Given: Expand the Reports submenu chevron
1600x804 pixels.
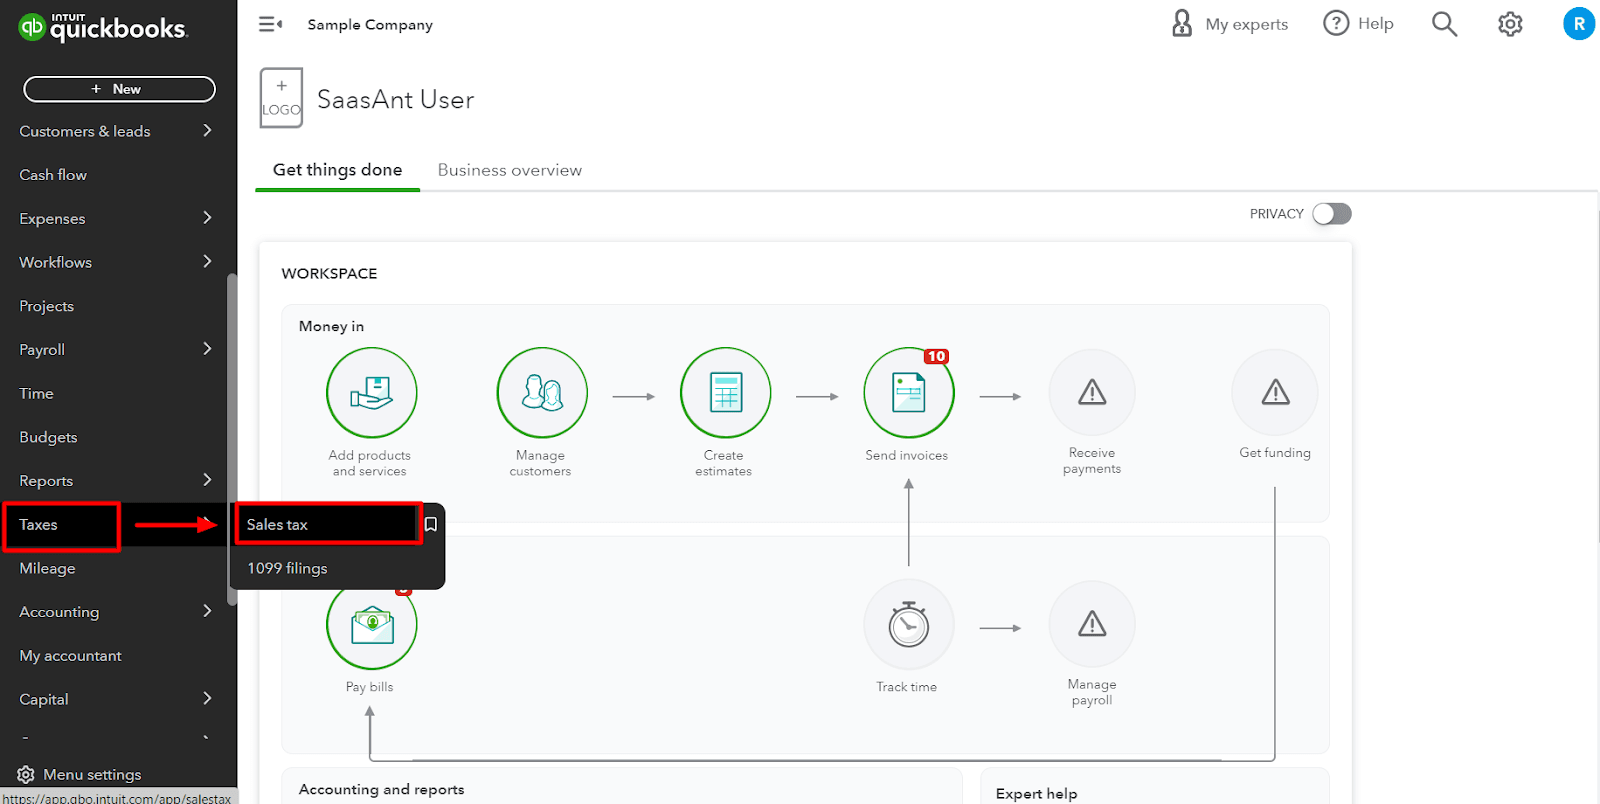Looking at the screenshot, I should click(x=207, y=479).
